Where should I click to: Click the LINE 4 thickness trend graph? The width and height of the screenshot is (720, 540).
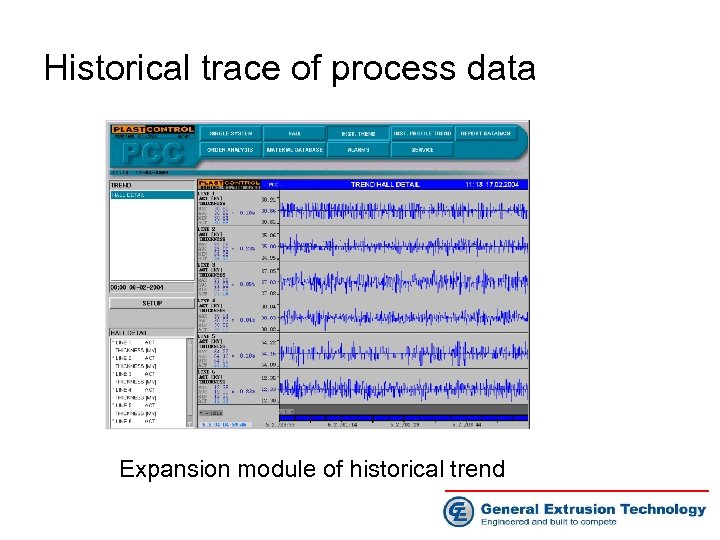click(x=404, y=317)
